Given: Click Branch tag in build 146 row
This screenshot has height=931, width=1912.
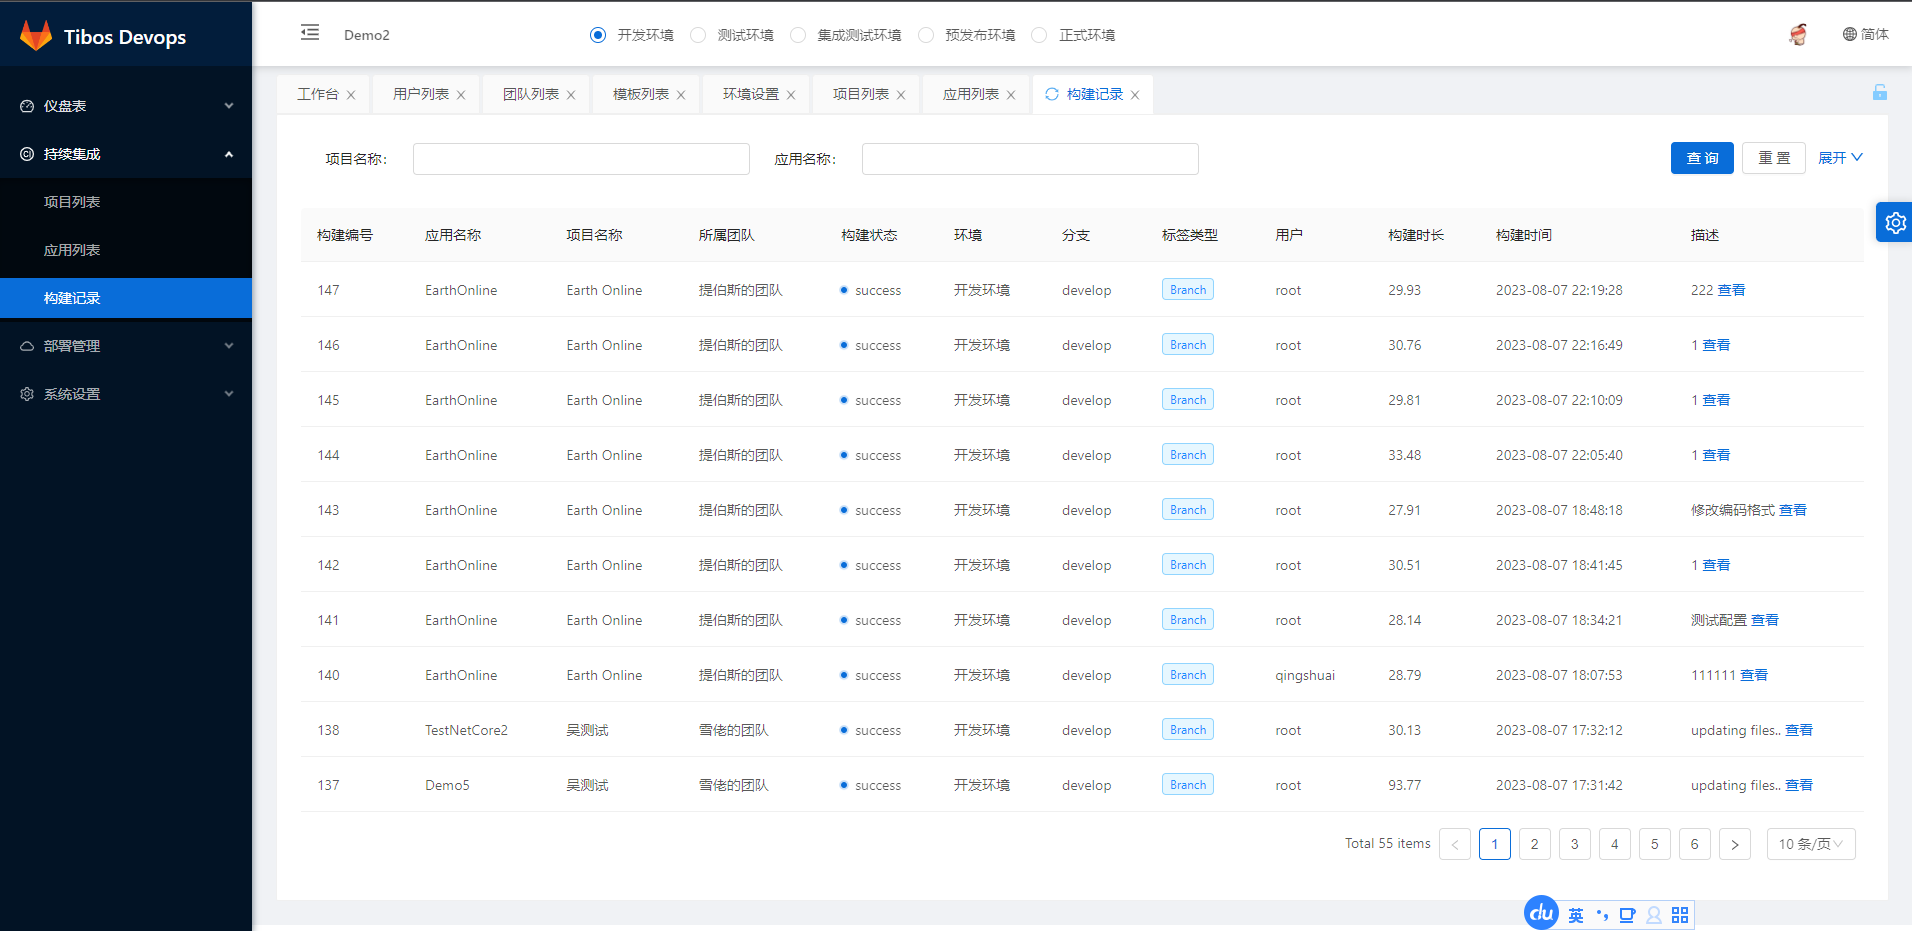Looking at the screenshot, I should (x=1188, y=345).
